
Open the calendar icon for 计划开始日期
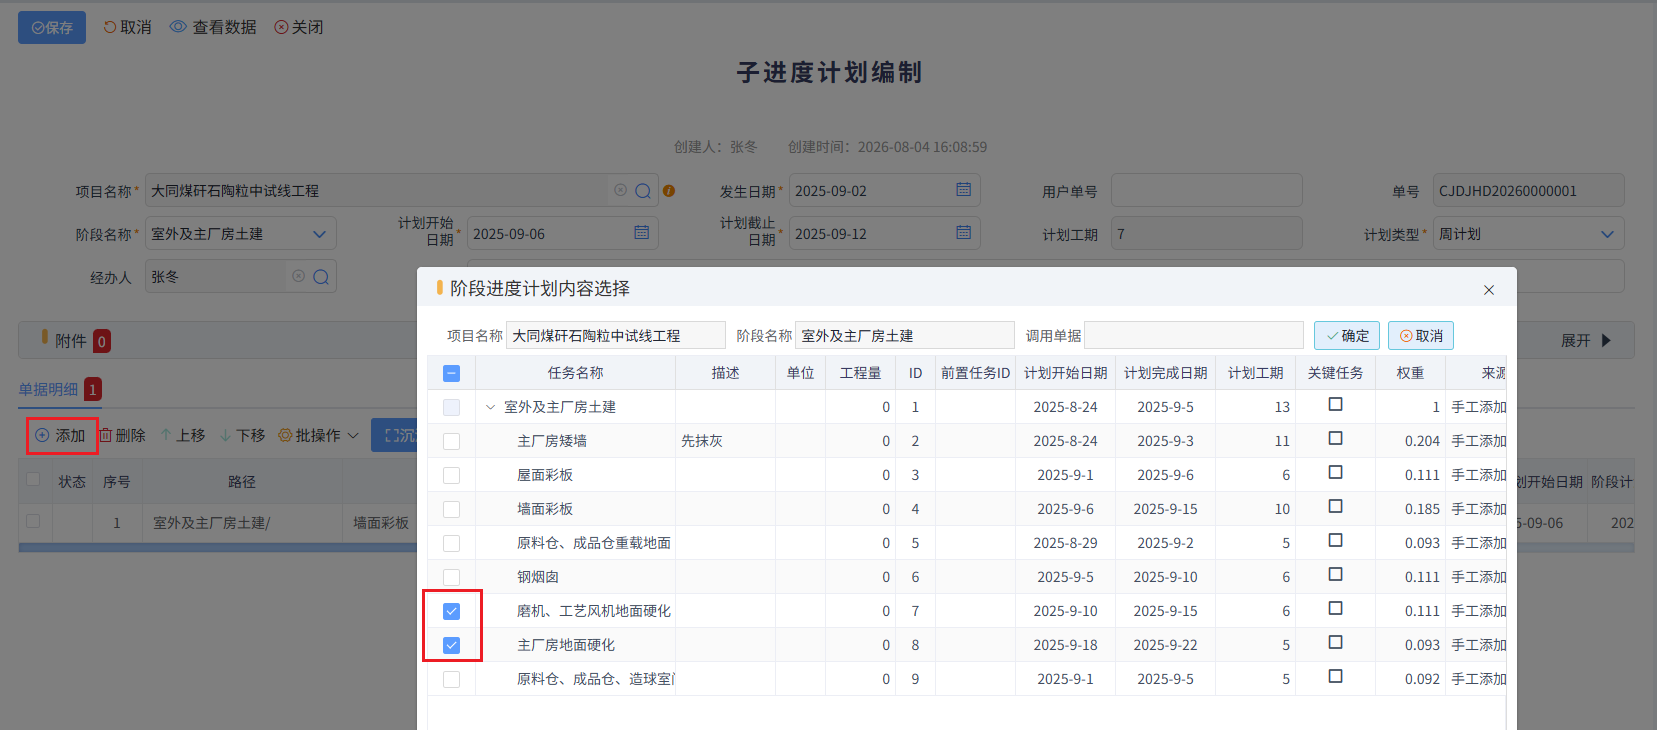[x=642, y=233]
